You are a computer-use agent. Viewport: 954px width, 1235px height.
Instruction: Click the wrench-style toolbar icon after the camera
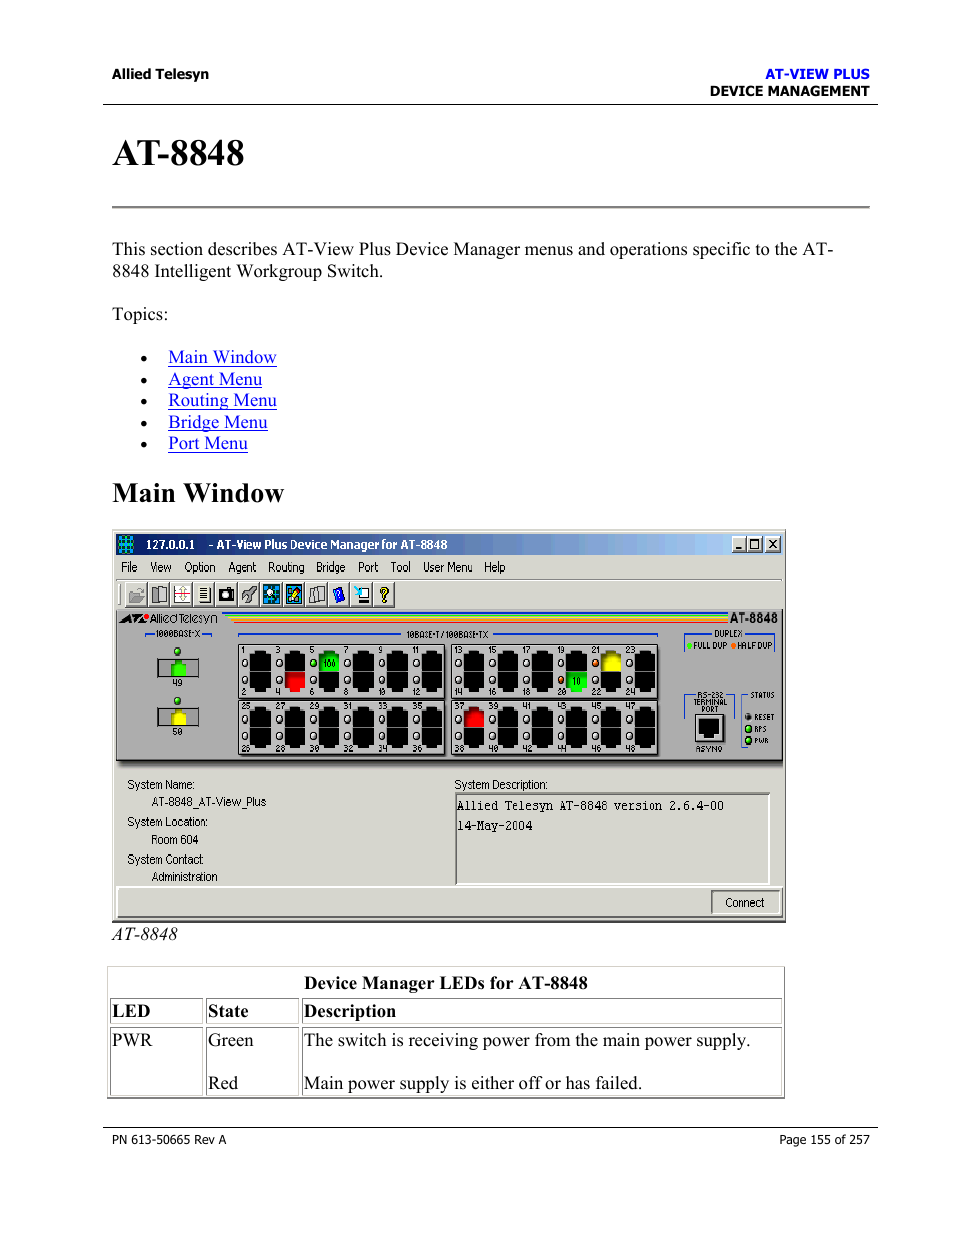[x=249, y=594]
